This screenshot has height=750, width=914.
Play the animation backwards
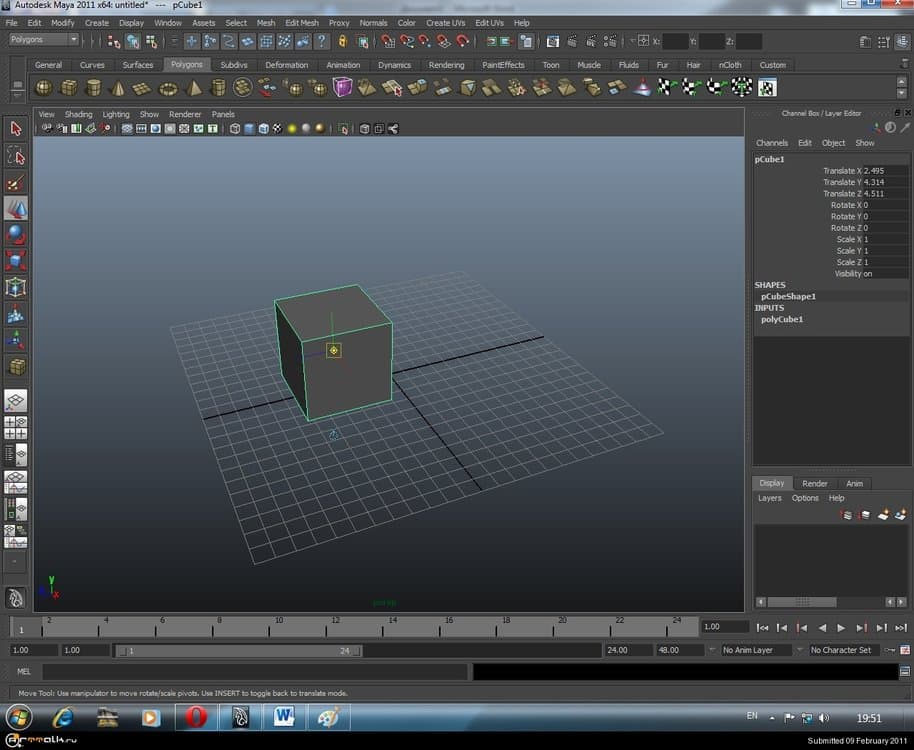pos(822,628)
